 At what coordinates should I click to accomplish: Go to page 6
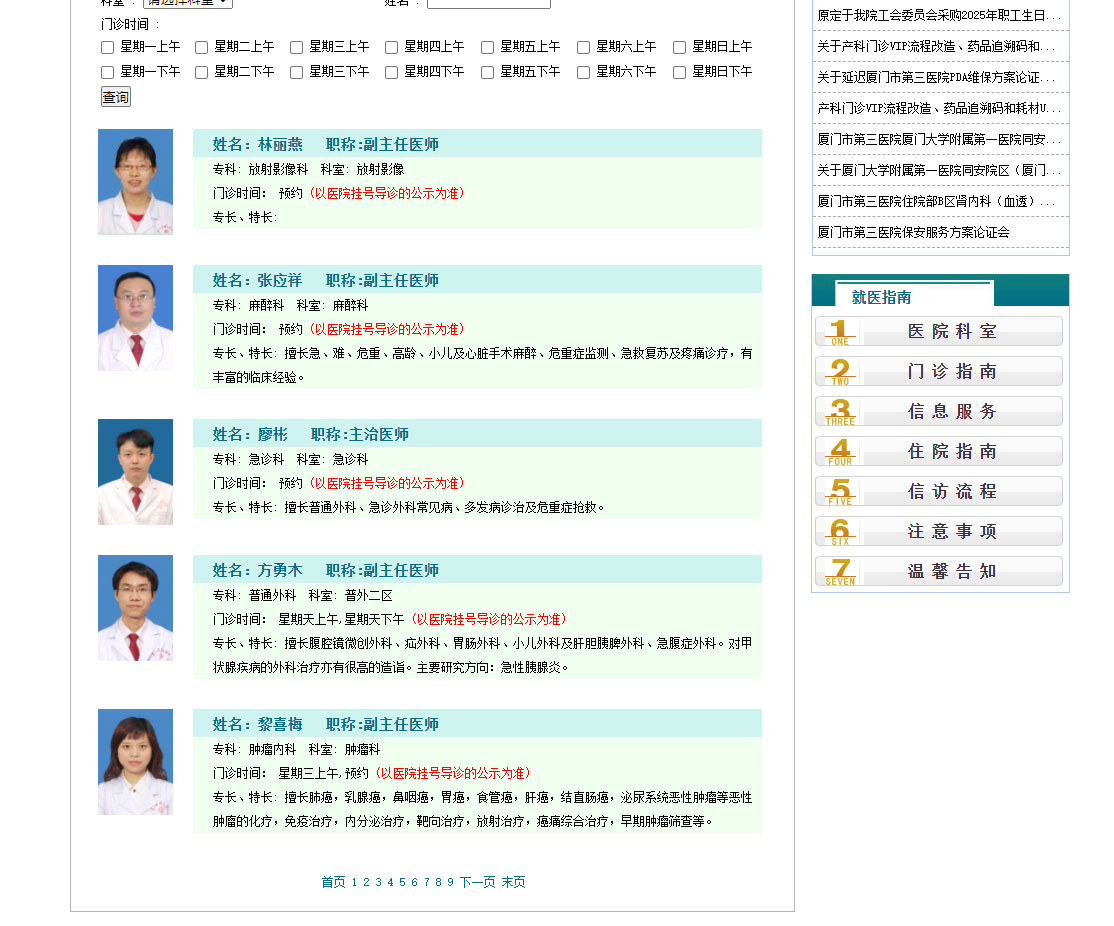pyautogui.click(x=414, y=882)
